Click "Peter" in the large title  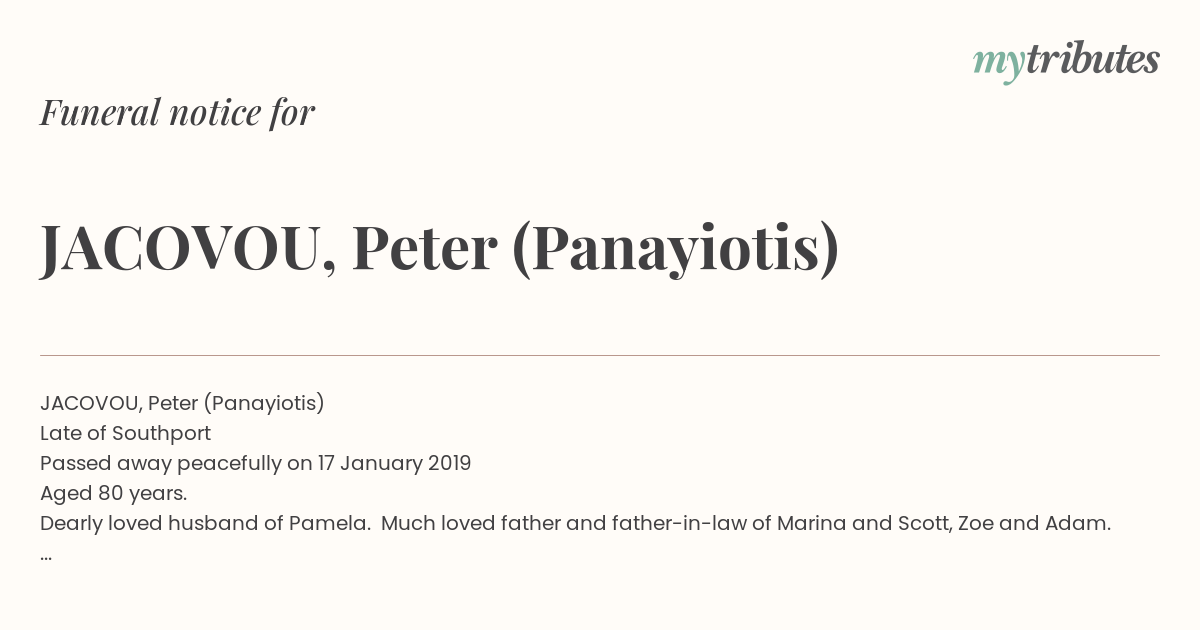(424, 248)
